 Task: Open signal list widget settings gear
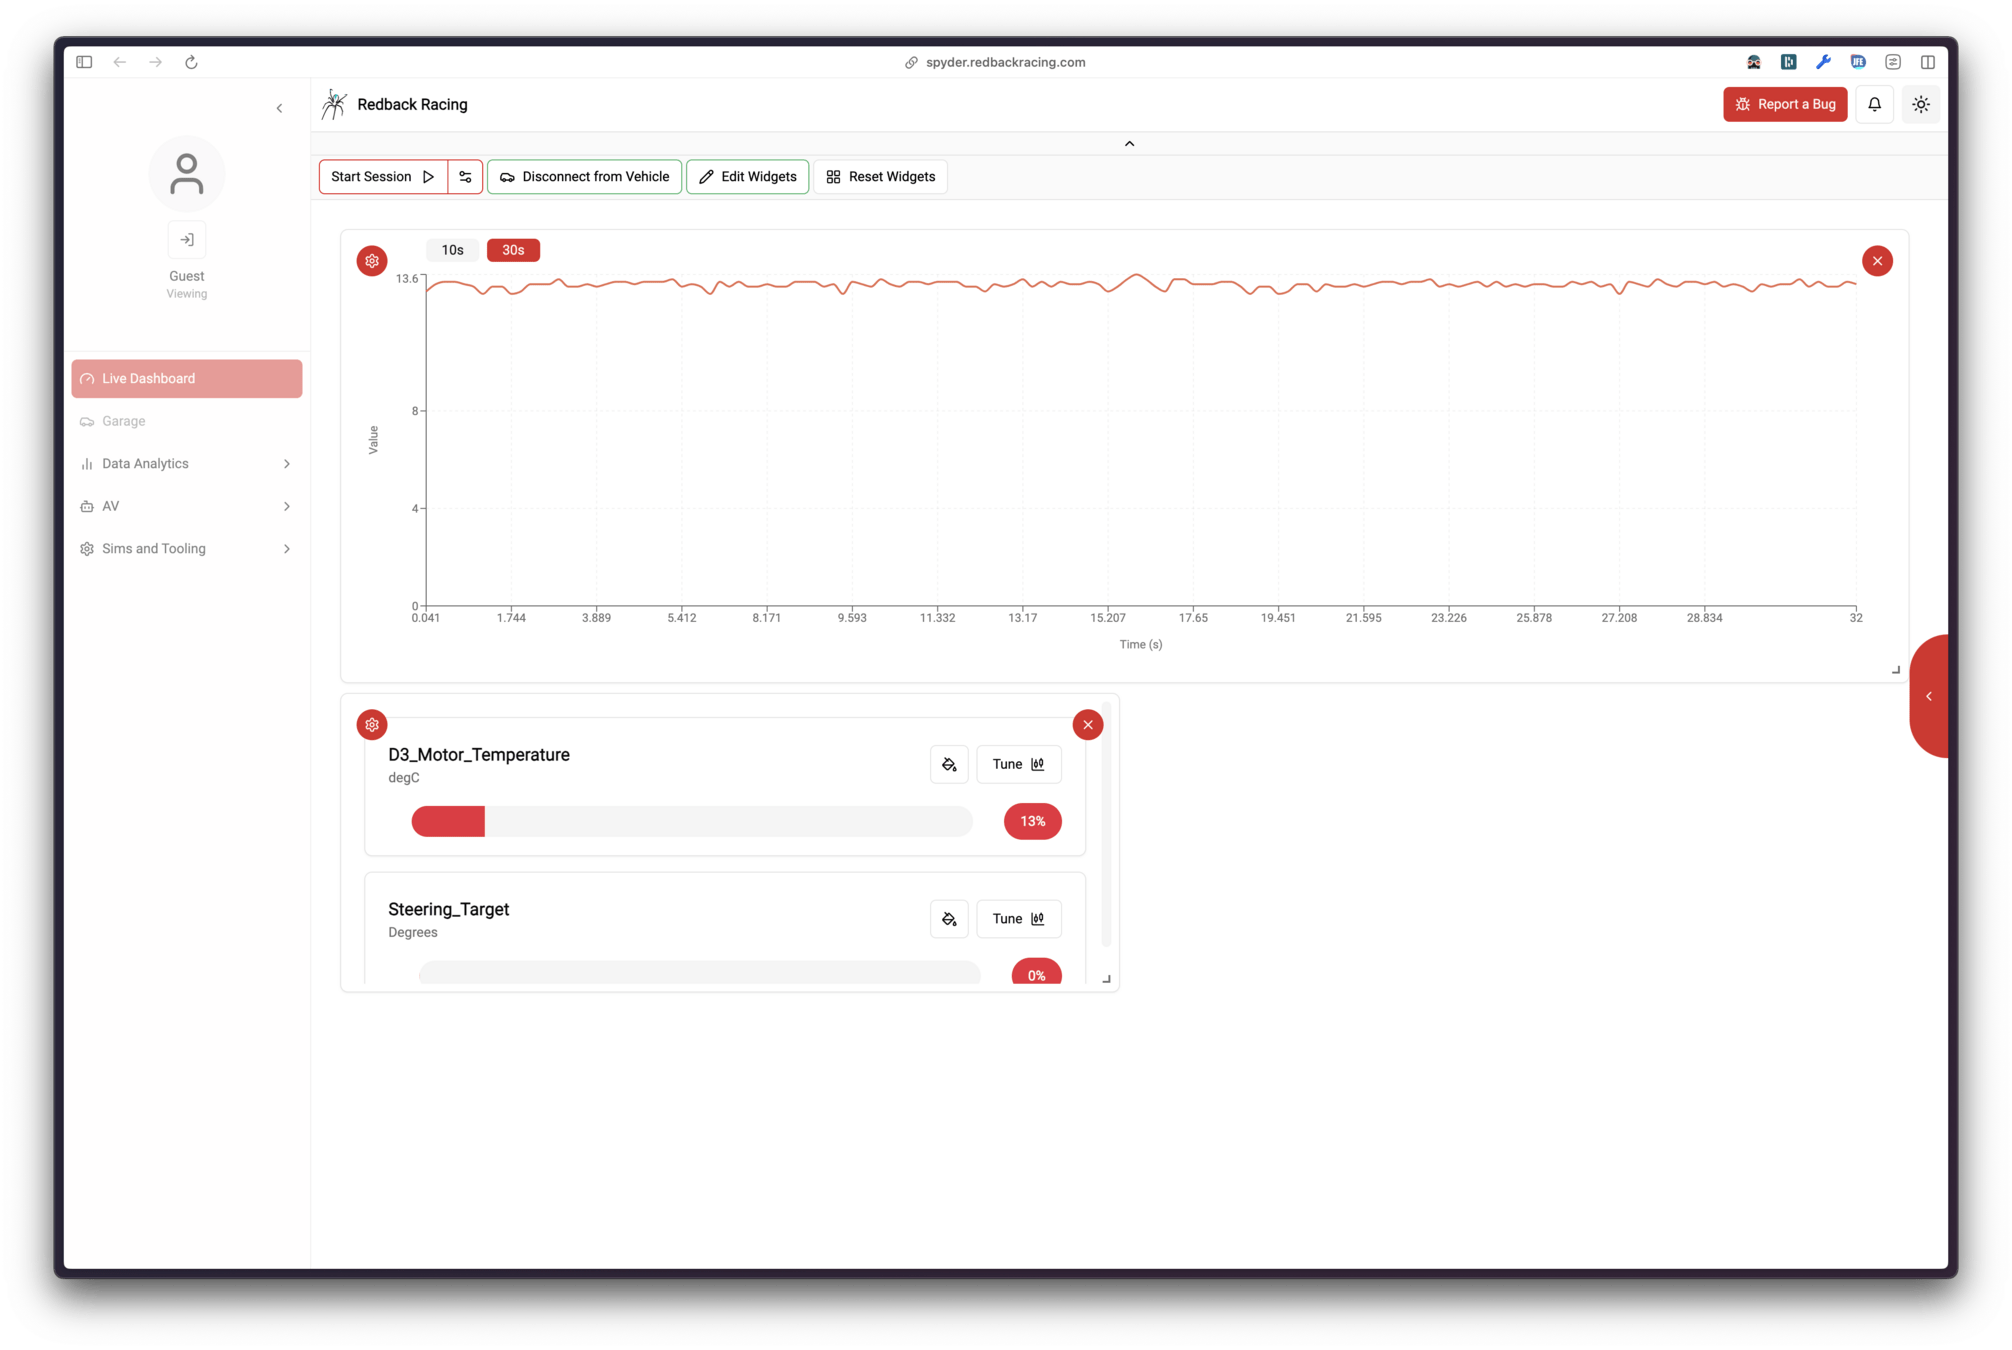coord(372,725)
